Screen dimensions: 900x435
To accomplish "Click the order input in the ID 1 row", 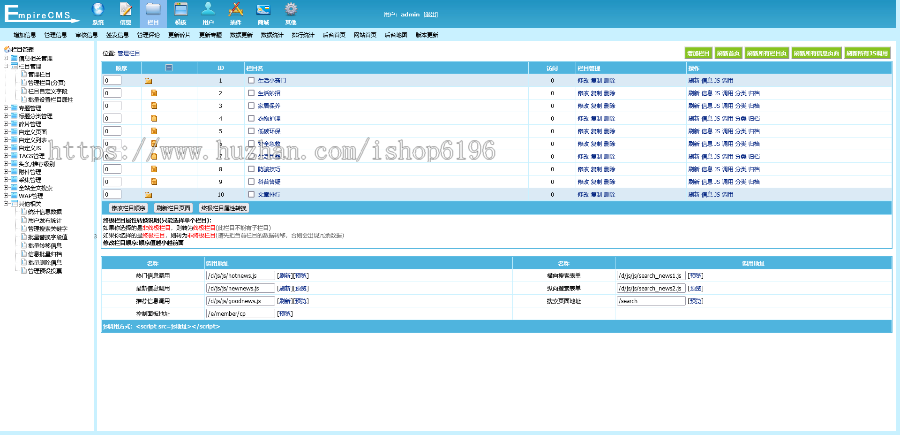I will 112,80.
